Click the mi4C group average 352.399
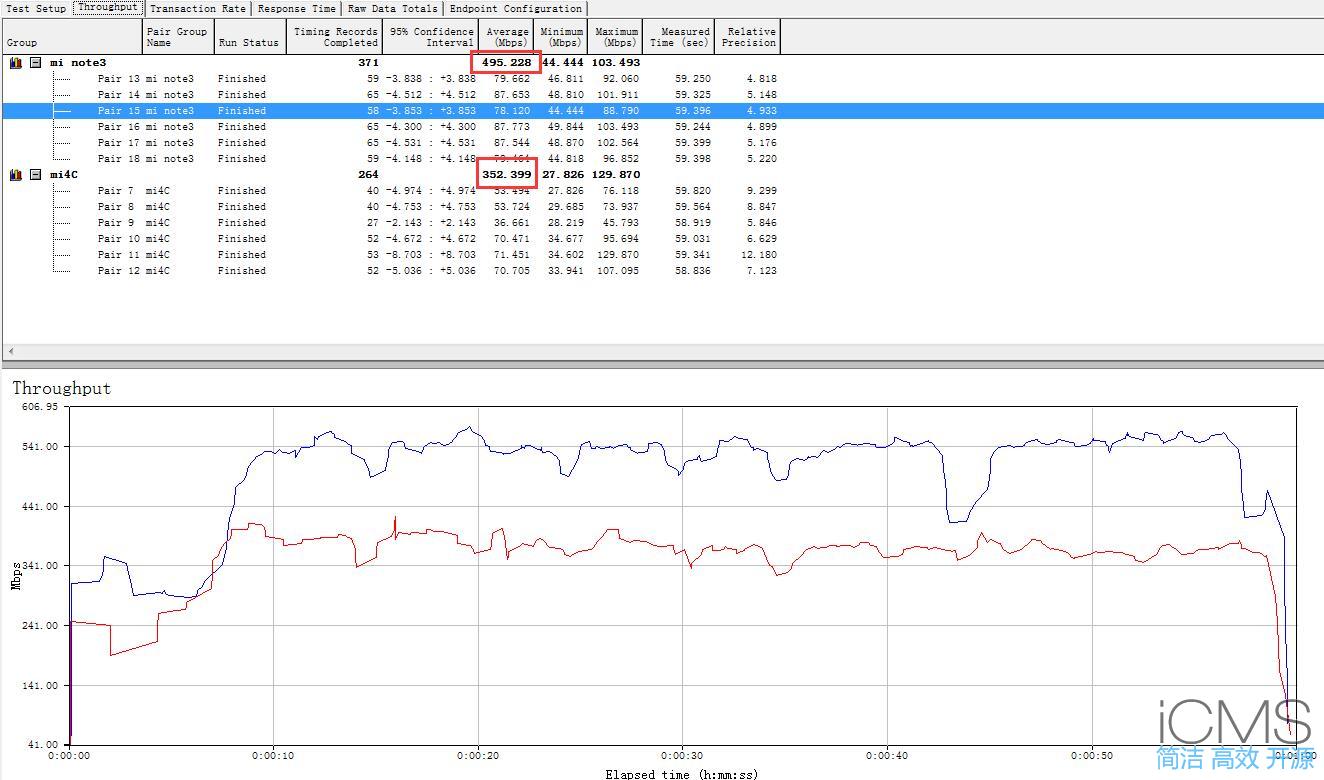This screenshot has width=1324, height=780. [x=507, y=175]
